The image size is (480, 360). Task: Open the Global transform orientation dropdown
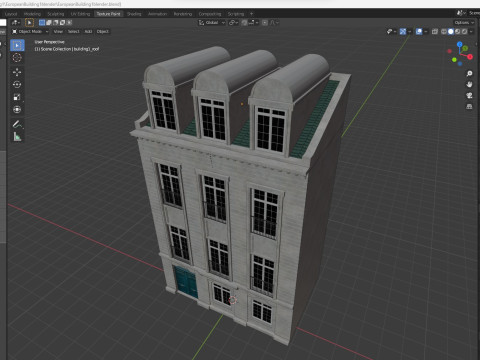212,23
